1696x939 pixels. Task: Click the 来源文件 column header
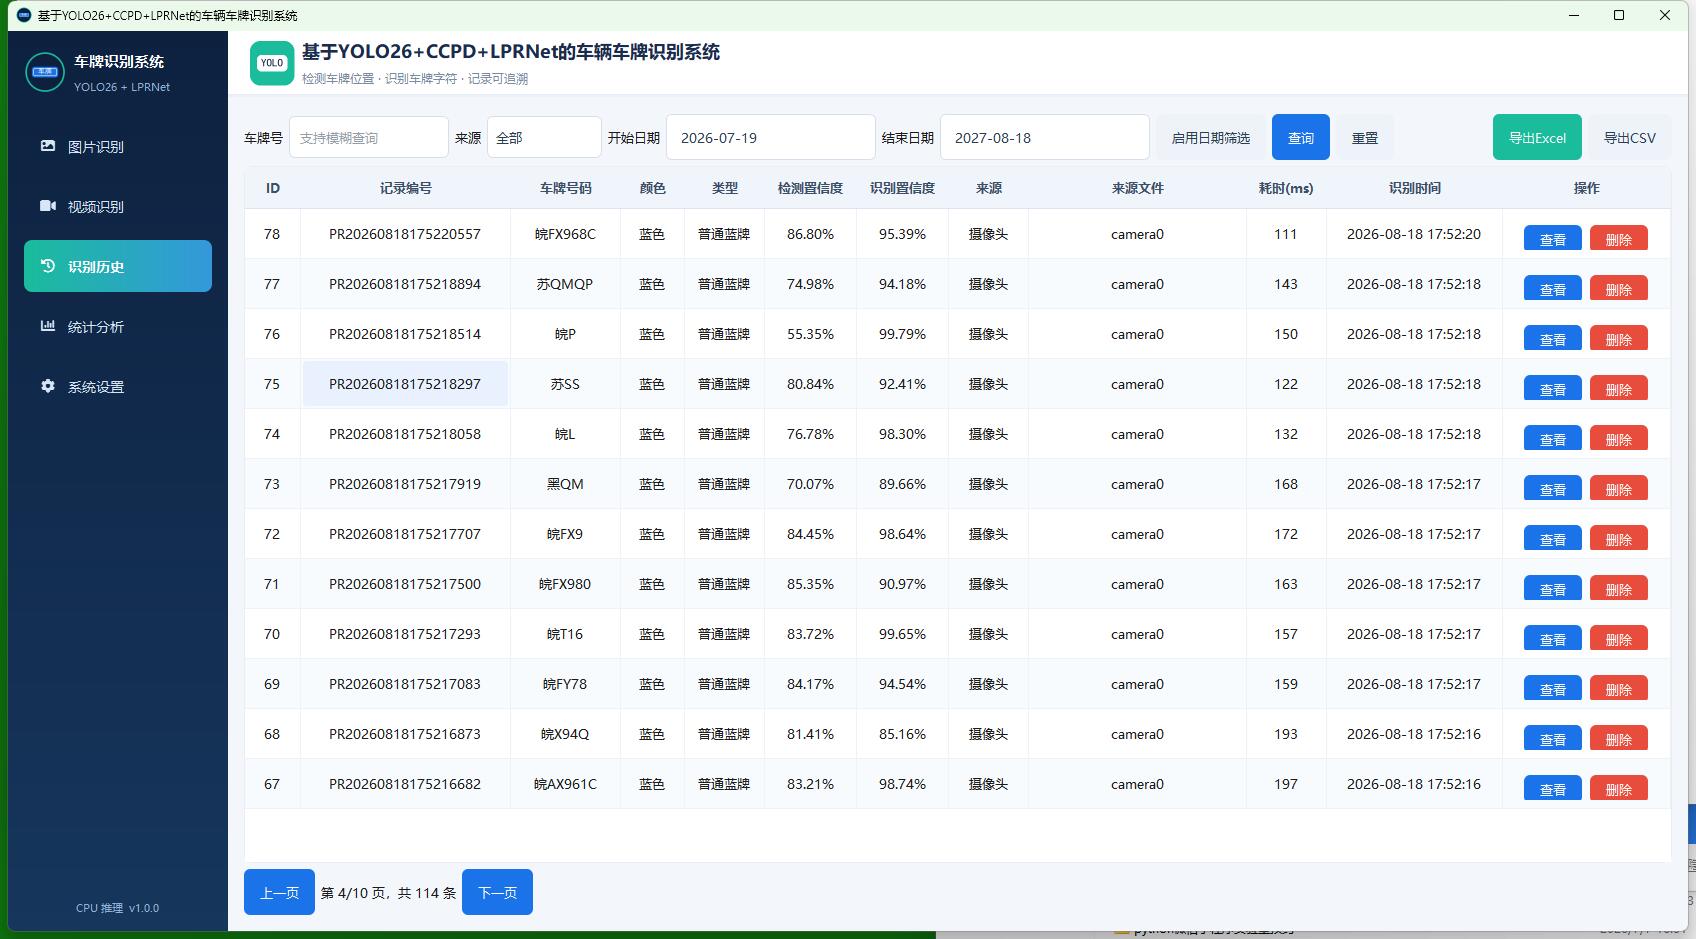point(1137,188)
